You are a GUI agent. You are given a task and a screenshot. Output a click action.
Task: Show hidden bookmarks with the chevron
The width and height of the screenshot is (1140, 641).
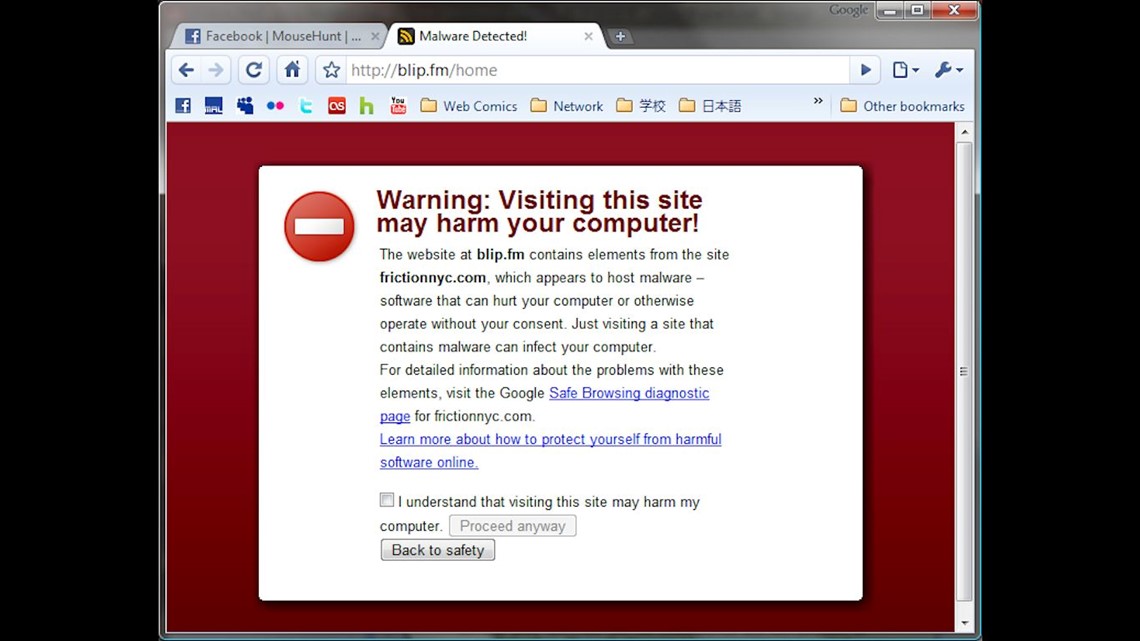coord(818,101)
